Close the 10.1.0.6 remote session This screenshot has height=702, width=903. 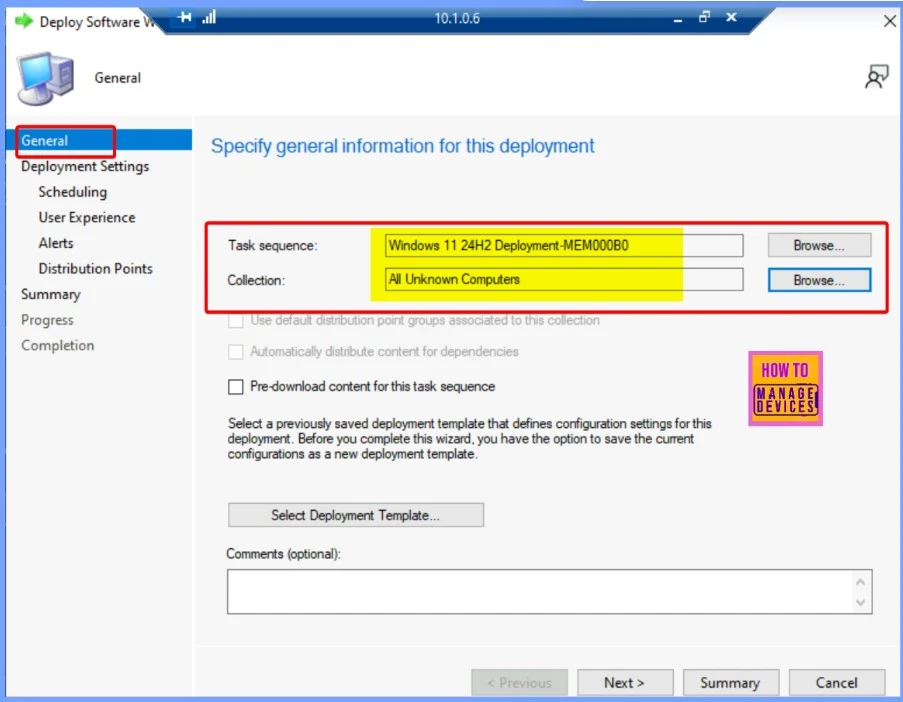731,17
